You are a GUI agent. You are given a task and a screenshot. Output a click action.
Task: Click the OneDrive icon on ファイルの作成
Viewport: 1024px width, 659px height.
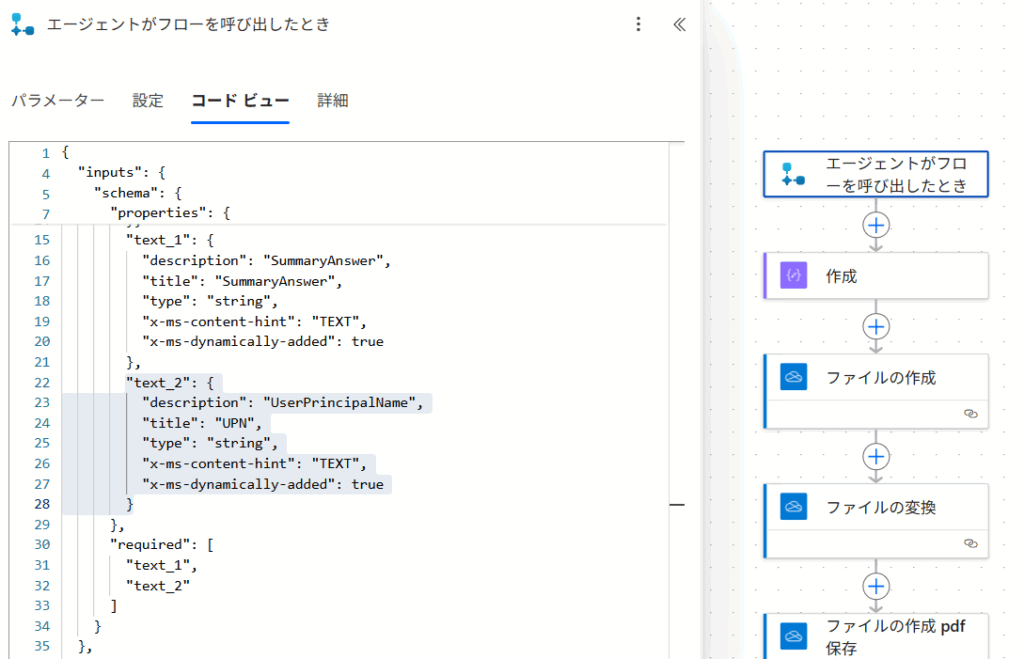(x=794, y=377)
